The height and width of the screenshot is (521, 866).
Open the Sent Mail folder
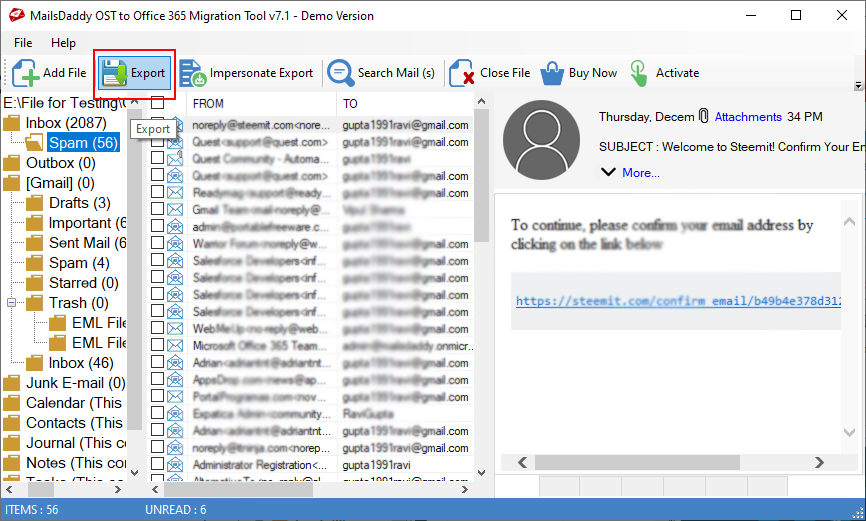click(87, 243)
